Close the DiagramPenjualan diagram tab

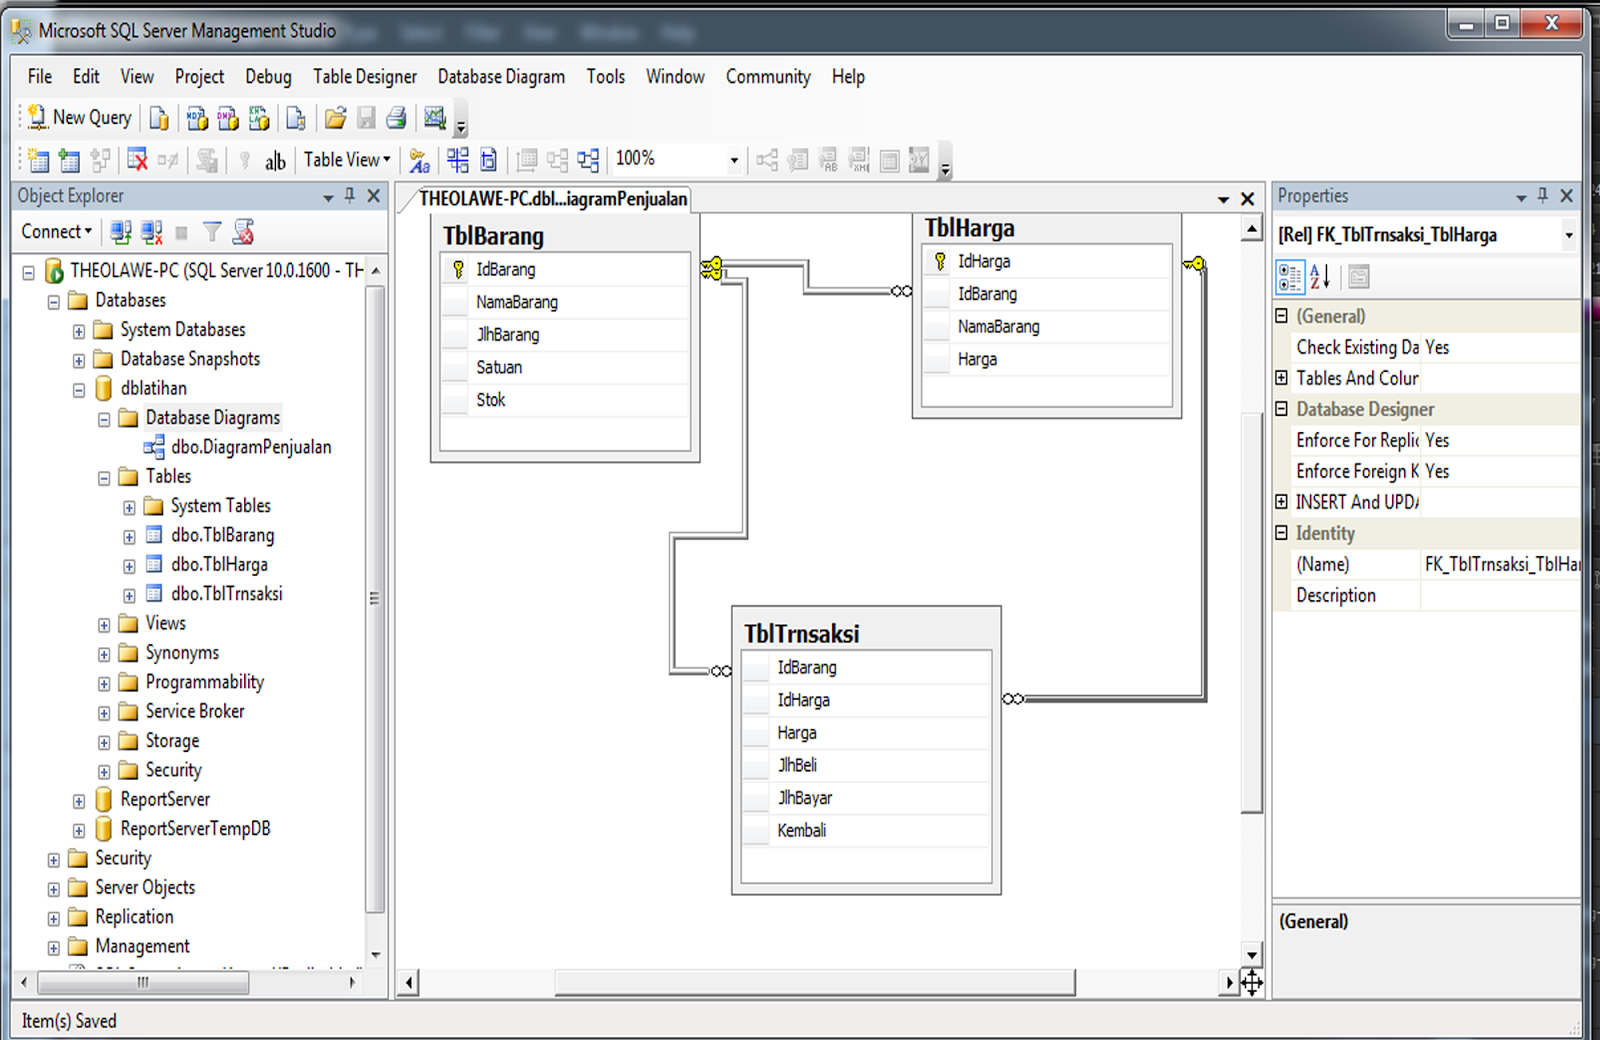(1248, 199)
